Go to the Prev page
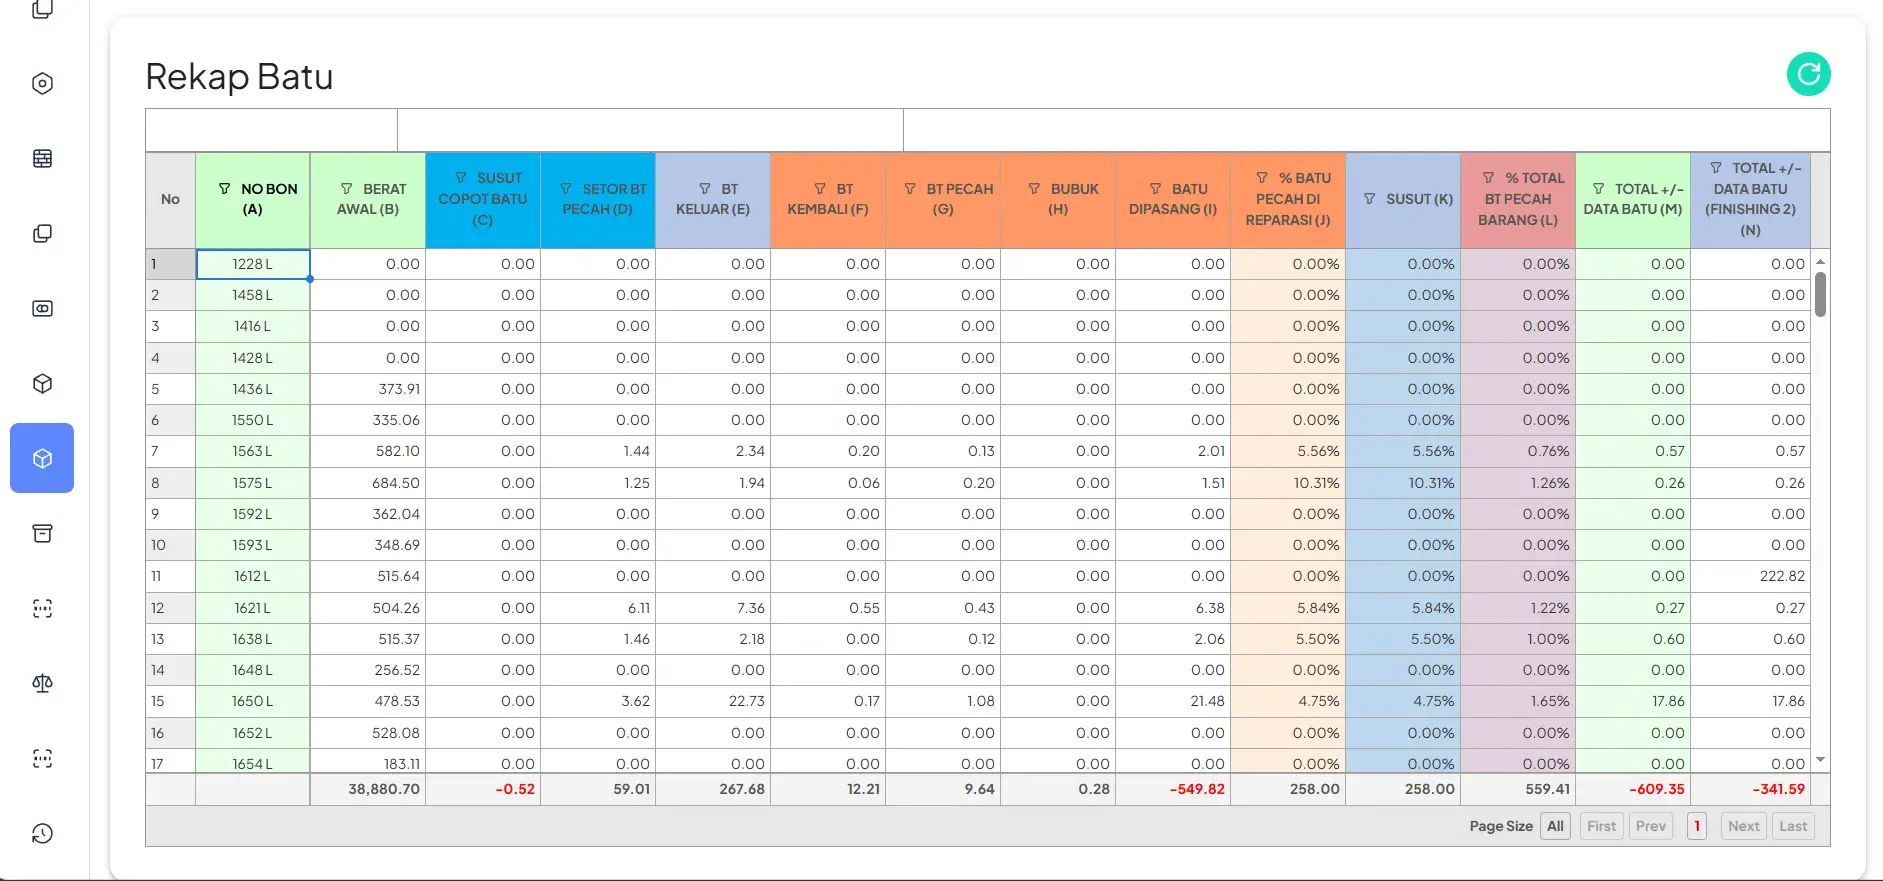Image resolution: width=1883 pixels, height=881 pixels. coord(1651,826)
